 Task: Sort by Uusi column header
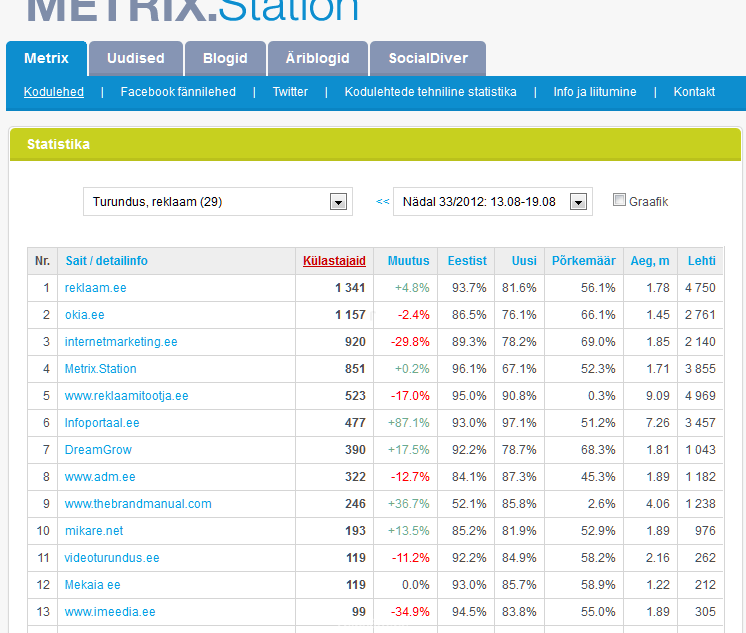click(x=524, y=261)
